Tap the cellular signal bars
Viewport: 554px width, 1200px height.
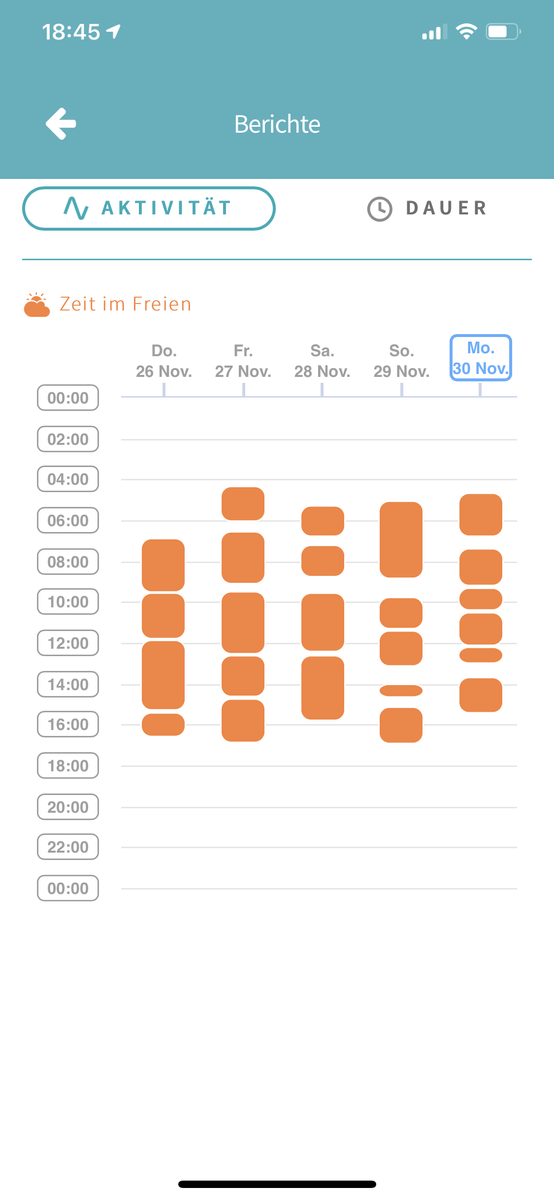coord(433,33)
